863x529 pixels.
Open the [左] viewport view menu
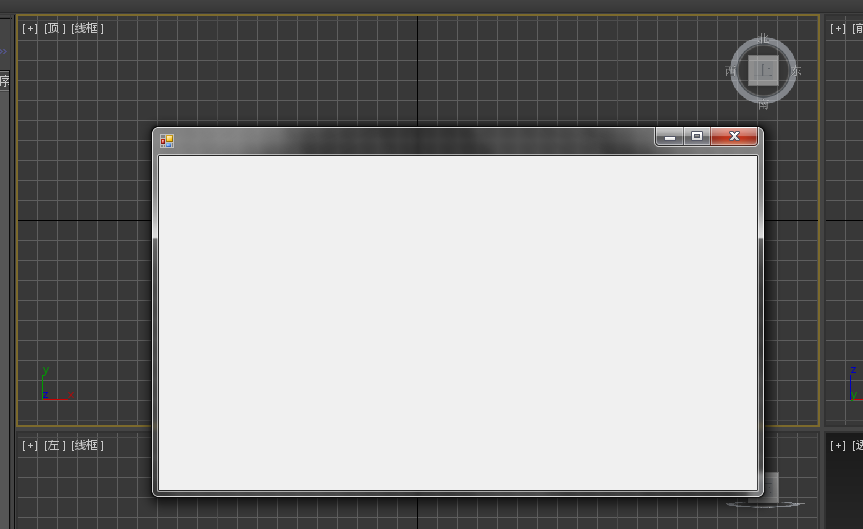(54, 445)
